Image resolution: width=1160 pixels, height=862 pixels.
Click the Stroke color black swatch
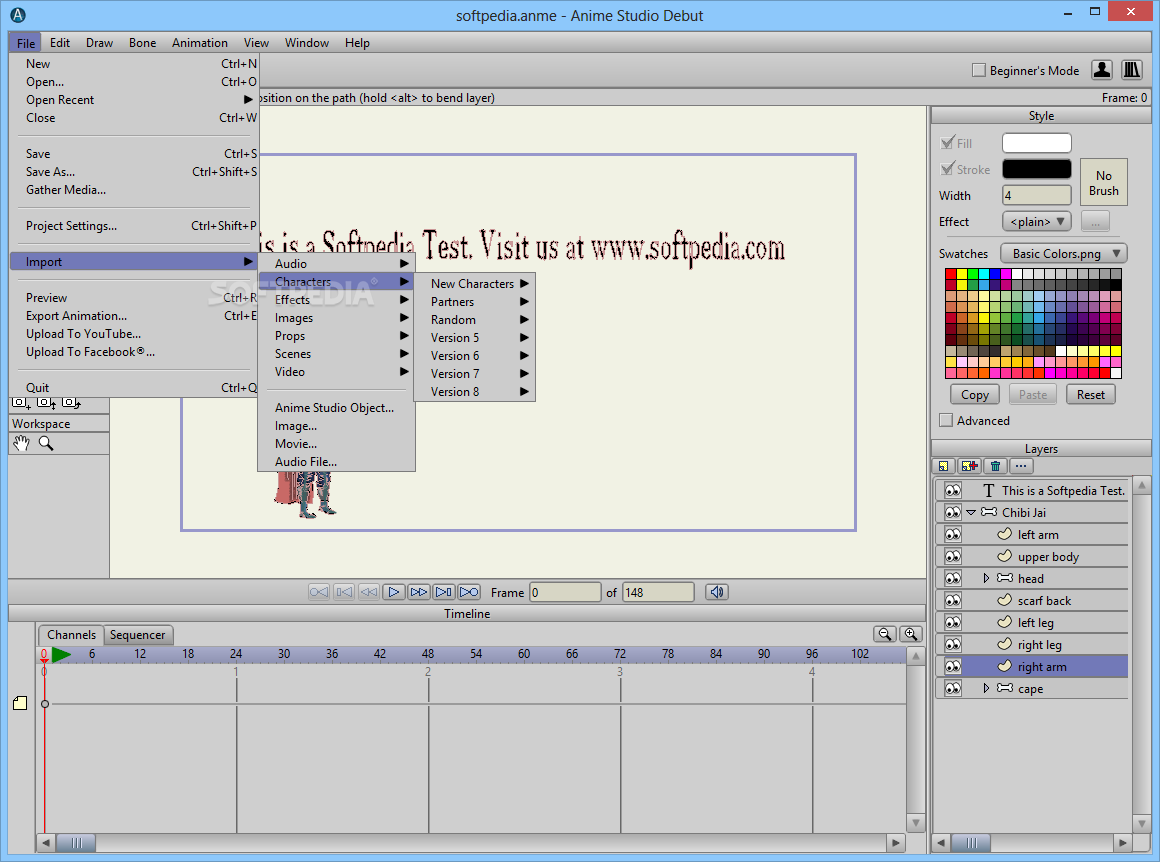click(x=1036, y=169)
